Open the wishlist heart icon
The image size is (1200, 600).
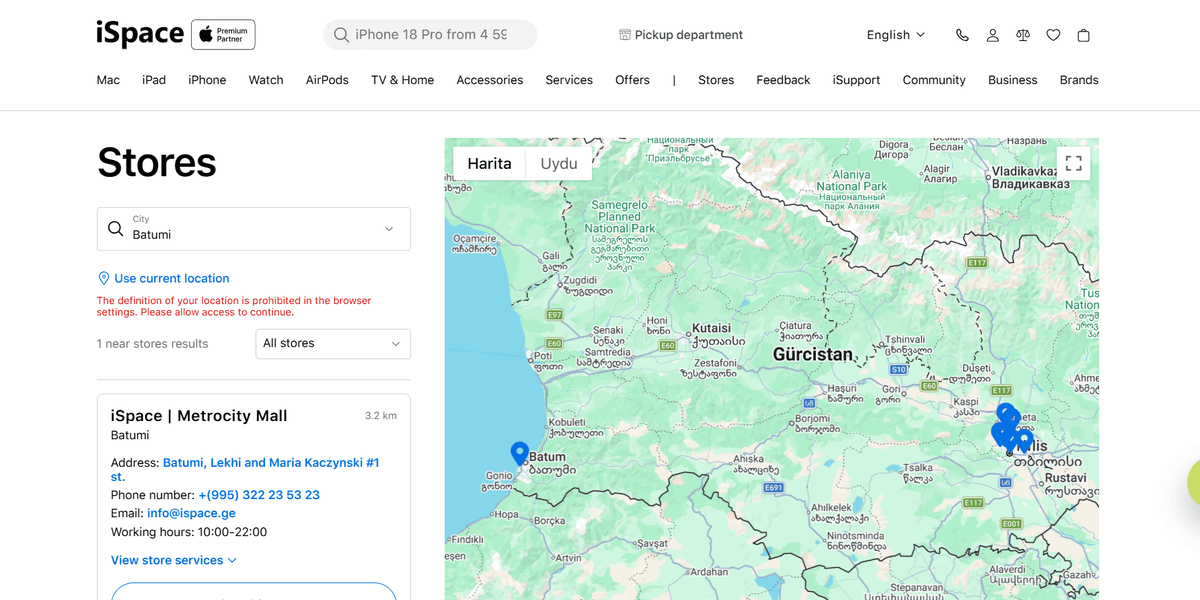coord(1053,35)
